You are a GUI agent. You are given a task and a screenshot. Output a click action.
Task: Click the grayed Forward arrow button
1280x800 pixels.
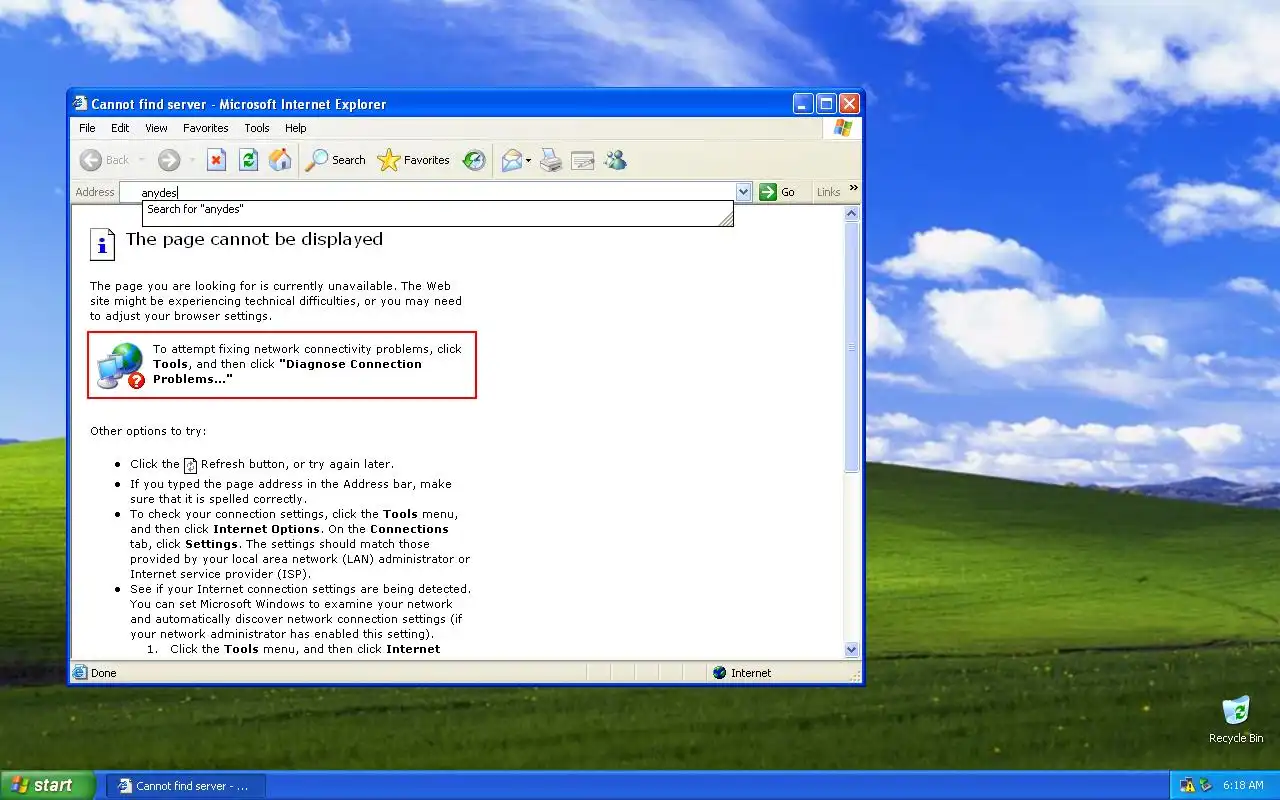(169, 160)
